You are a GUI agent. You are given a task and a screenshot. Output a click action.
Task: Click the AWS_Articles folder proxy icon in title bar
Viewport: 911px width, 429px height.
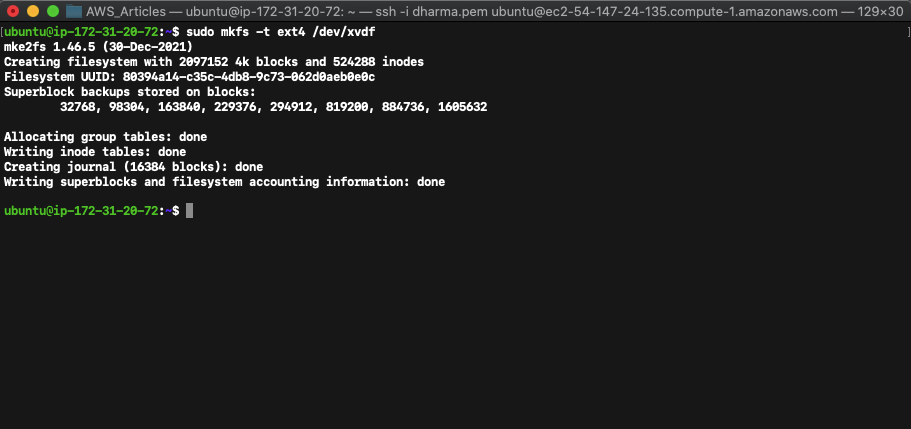73,10
